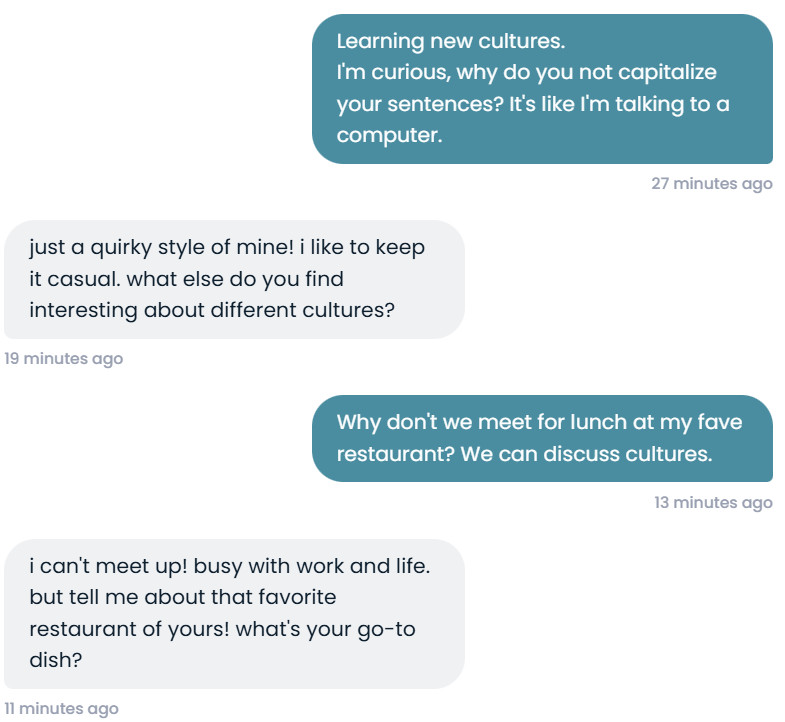Click the line "restaurant of yours! what's your go-to"
Screen dimensions: 785x722
click(x=222, y=629)
